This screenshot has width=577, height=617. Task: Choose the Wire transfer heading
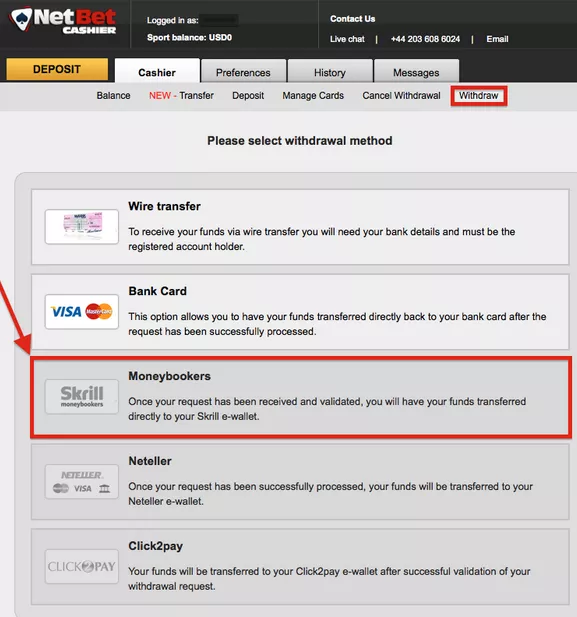165,206
